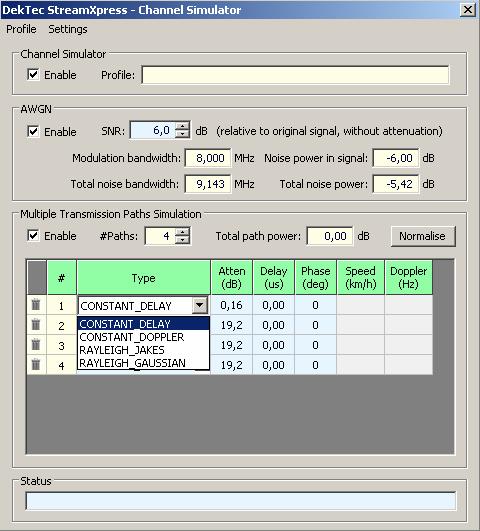Click the Normalise button
Screen dimensions: 480x531
tap(423, 236)
